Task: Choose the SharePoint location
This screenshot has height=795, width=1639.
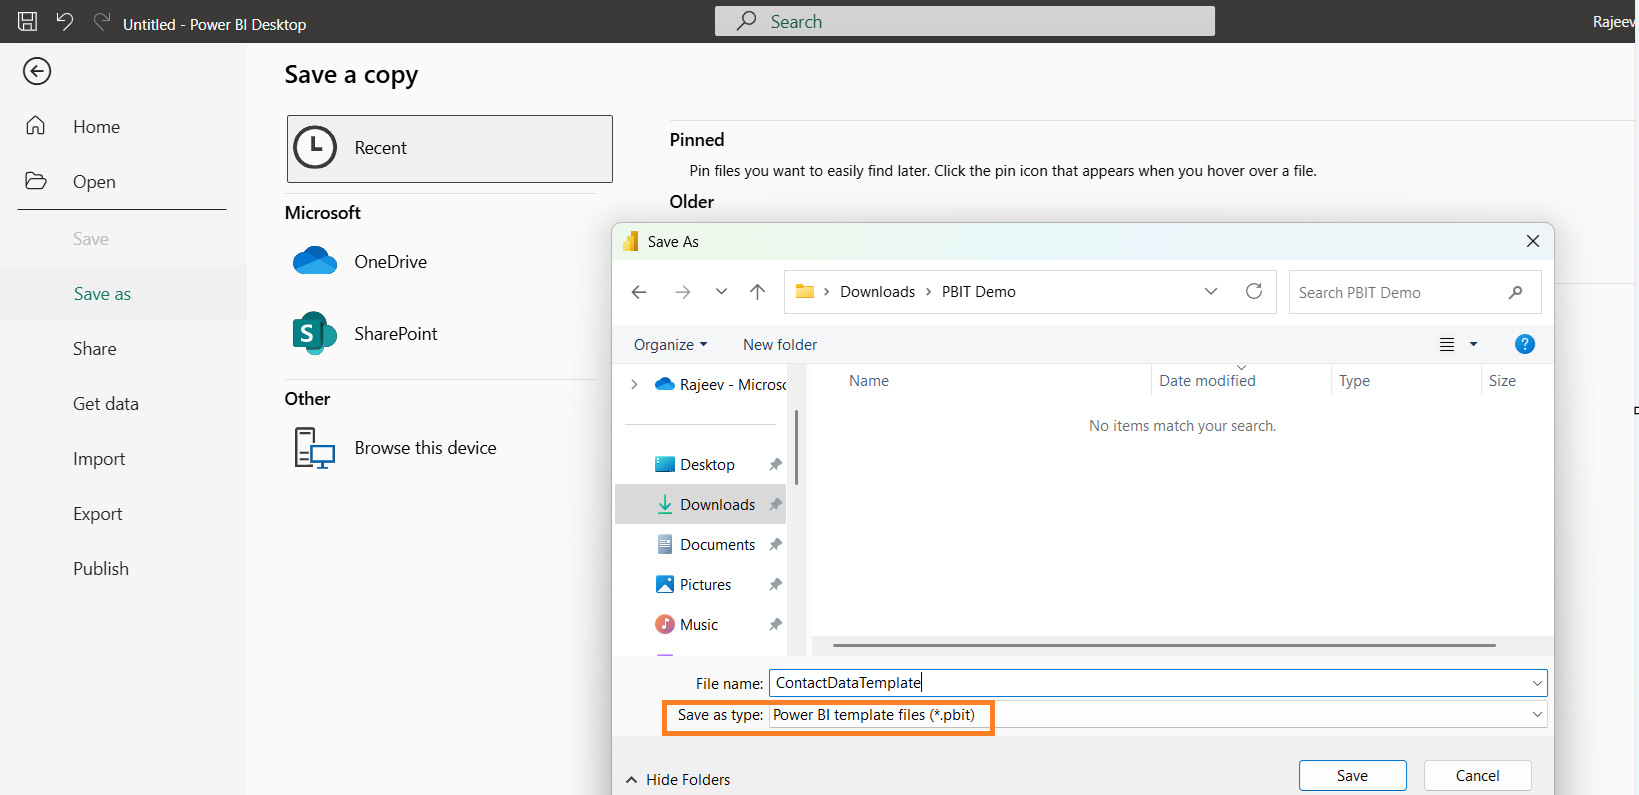Action: (394, 334)
